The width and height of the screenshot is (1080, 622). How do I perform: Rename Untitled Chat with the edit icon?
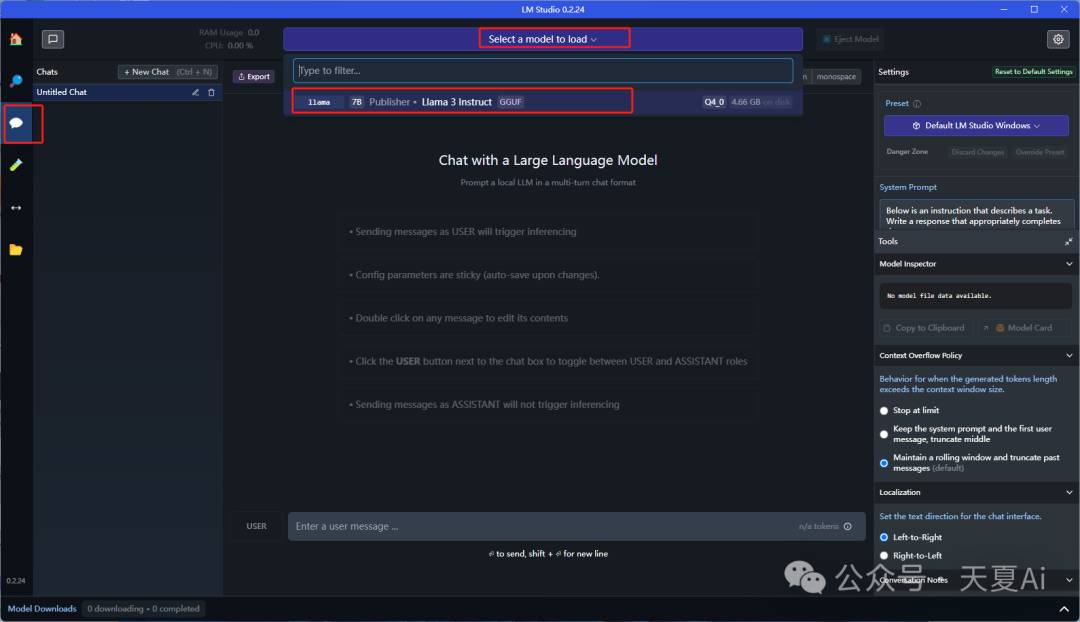196,92
